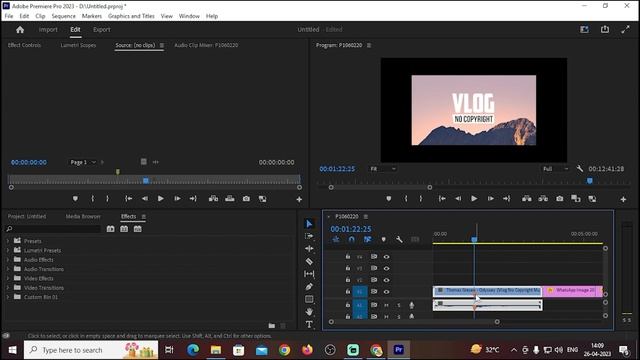Viewport: 640px width, 360px height.
Task: Expand Video Transitions folder
Action: pyautogui.click(x=8, y=288)
